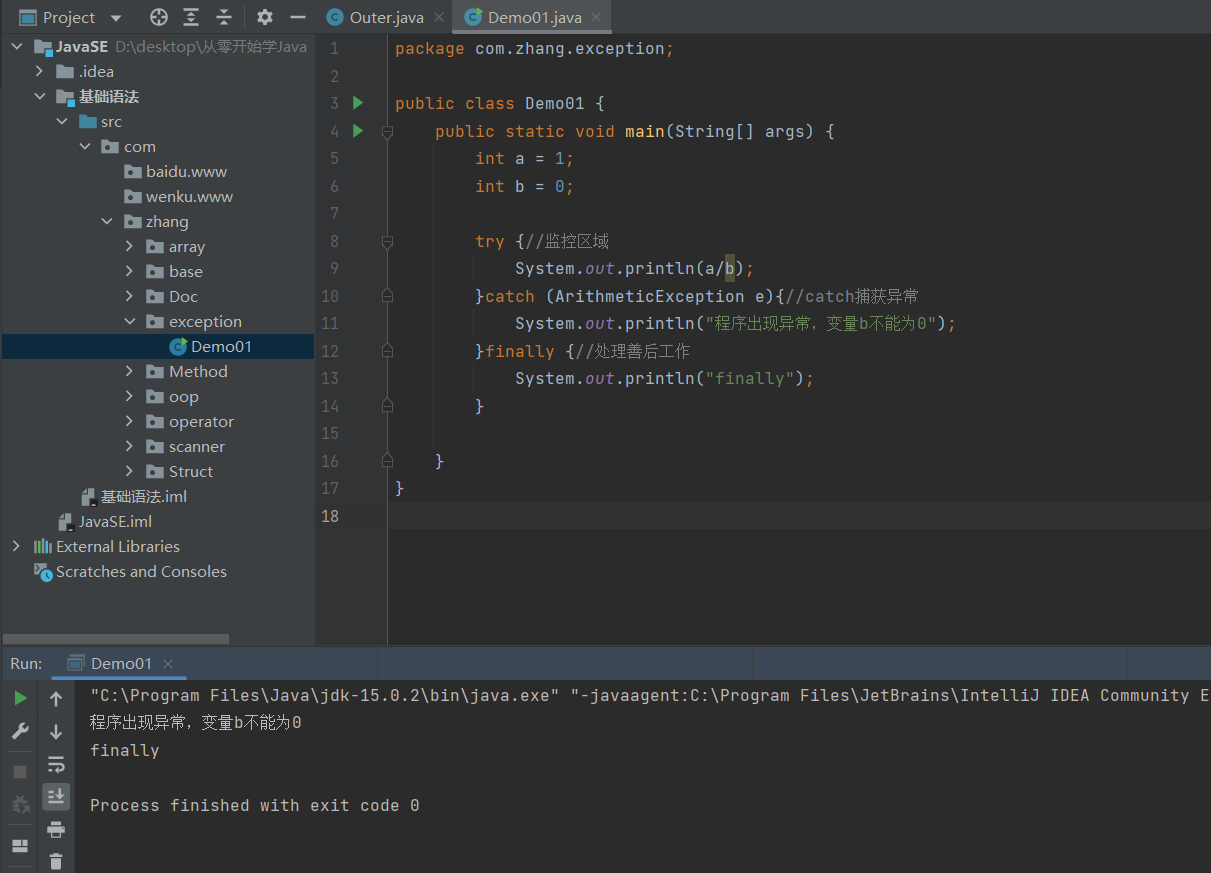The image size is (1211, 873).
Task: Expand the .idea folder
Action: tap(39, 72)
